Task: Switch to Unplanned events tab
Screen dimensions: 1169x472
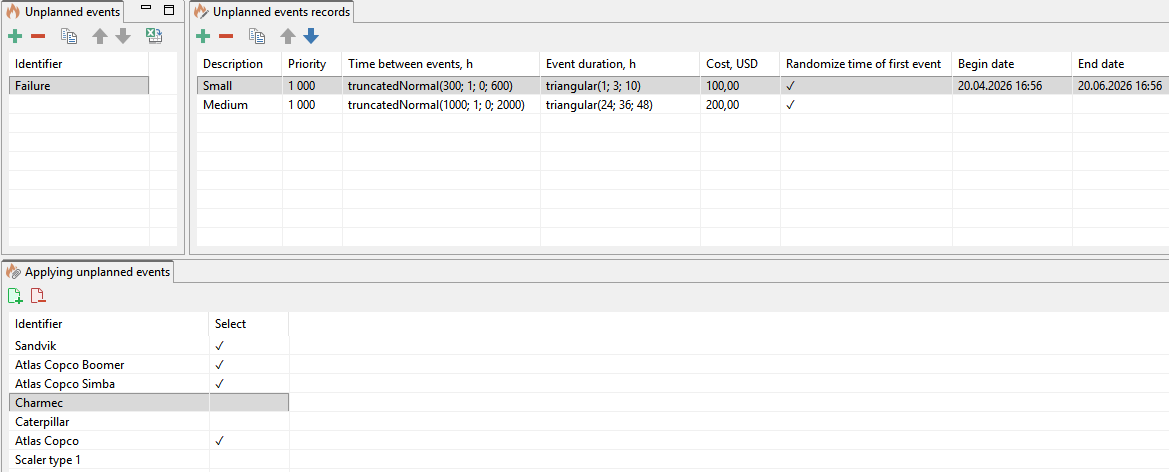Action: pos(63,11)
